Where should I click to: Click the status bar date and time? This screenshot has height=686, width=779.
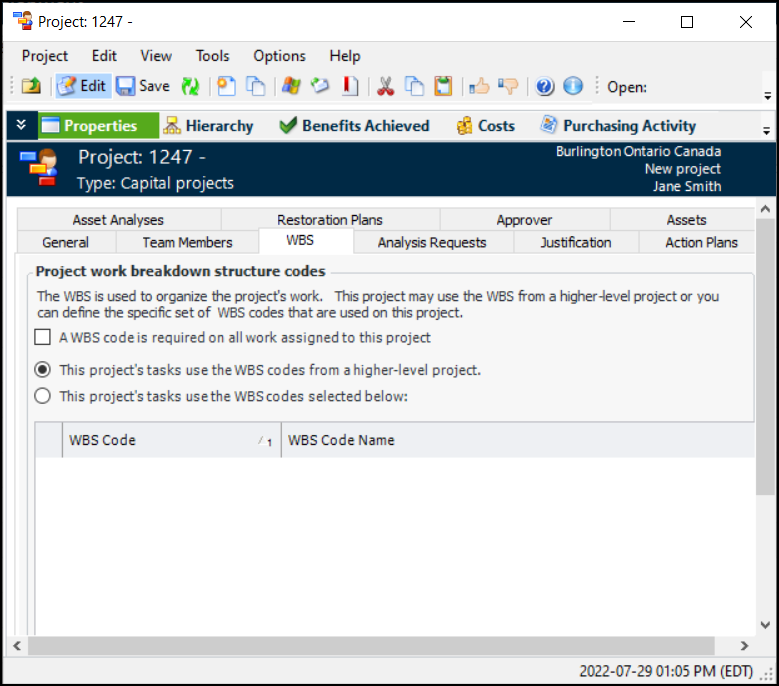(666, 671)
